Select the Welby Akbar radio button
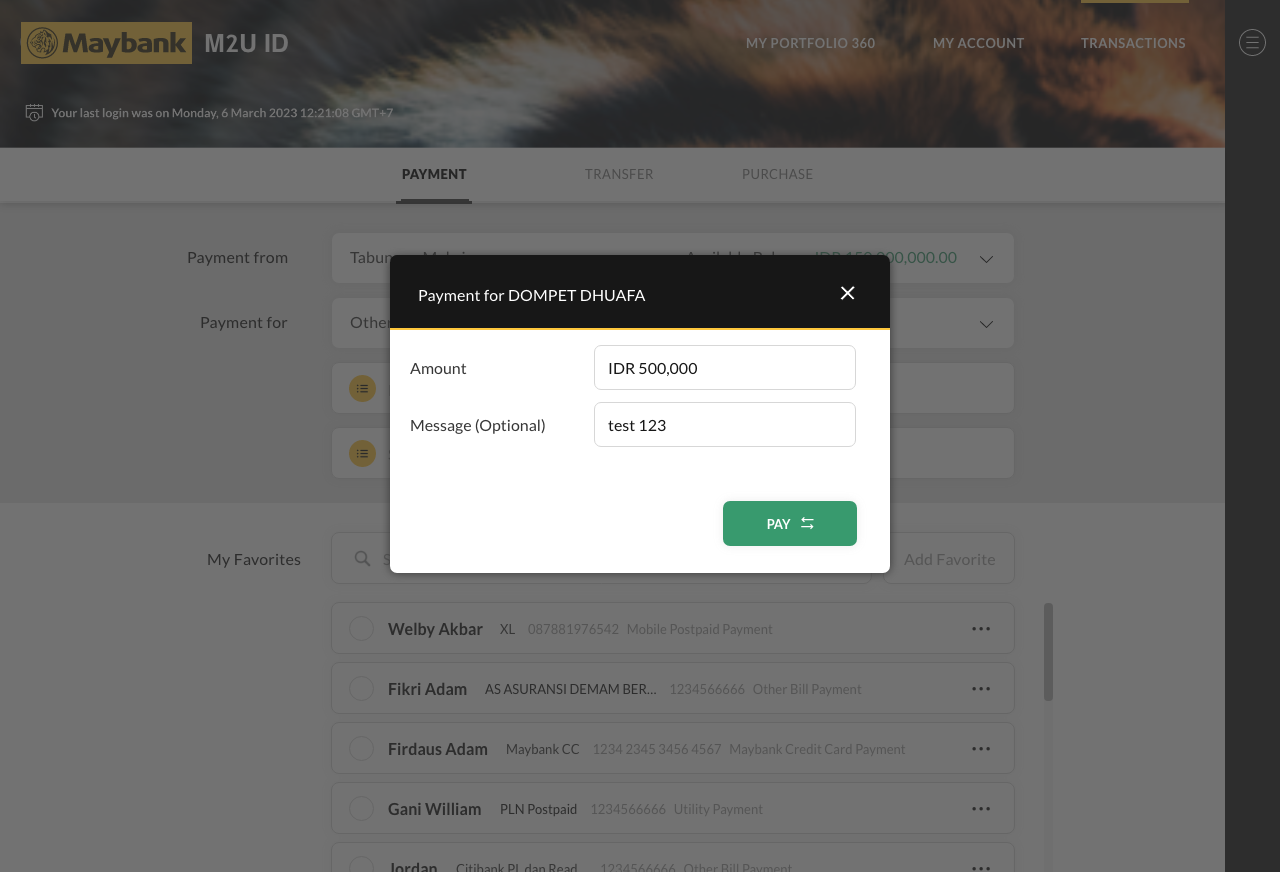Viewport: 1280px width, 872px height. tap(361, 628)
